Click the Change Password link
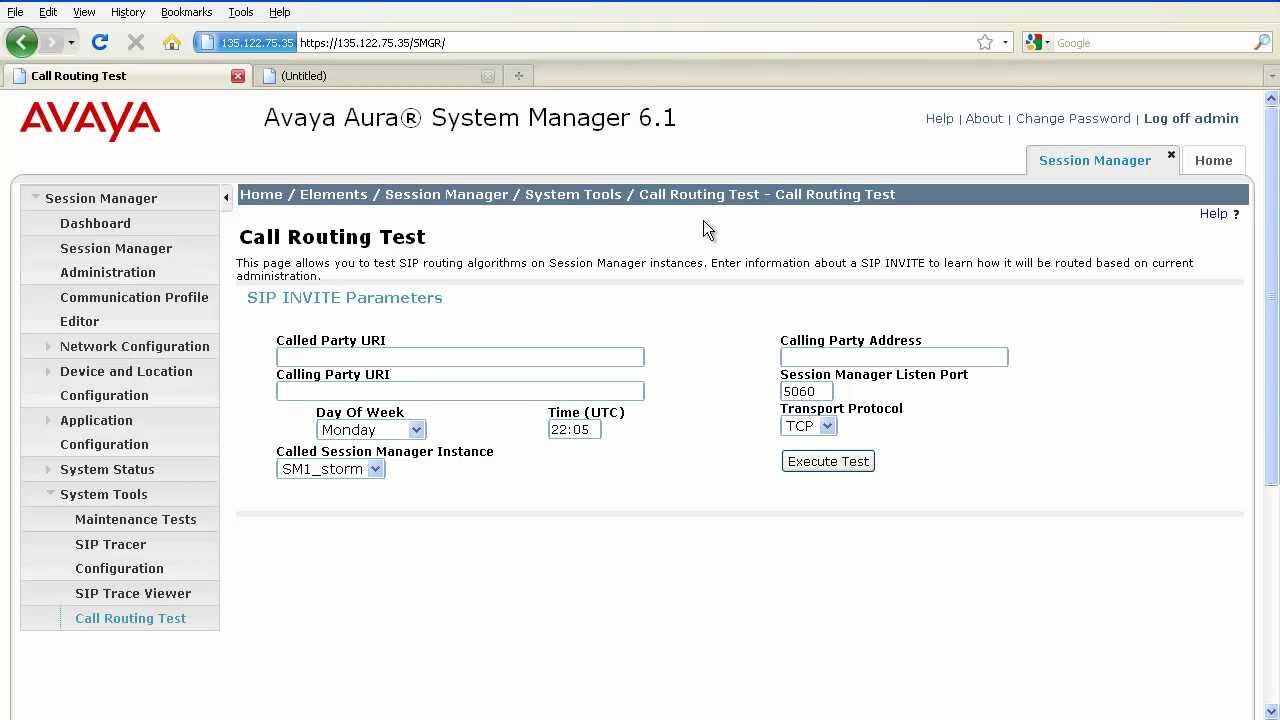 pos(1073,118)
